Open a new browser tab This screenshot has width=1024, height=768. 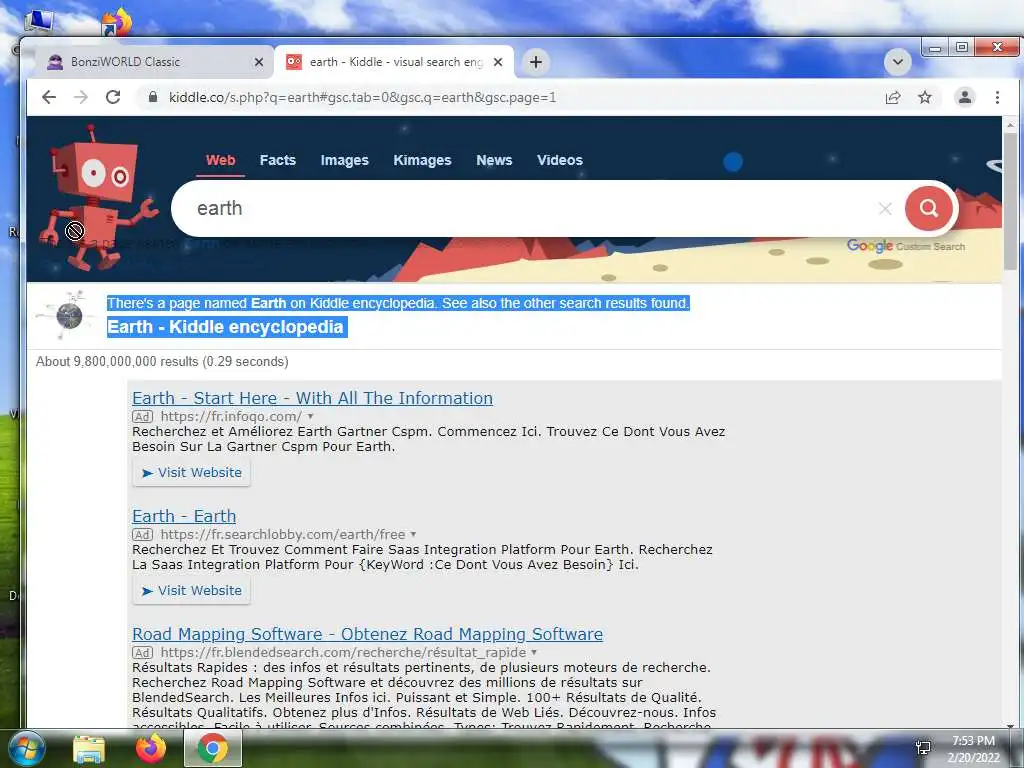click(536, 62)
